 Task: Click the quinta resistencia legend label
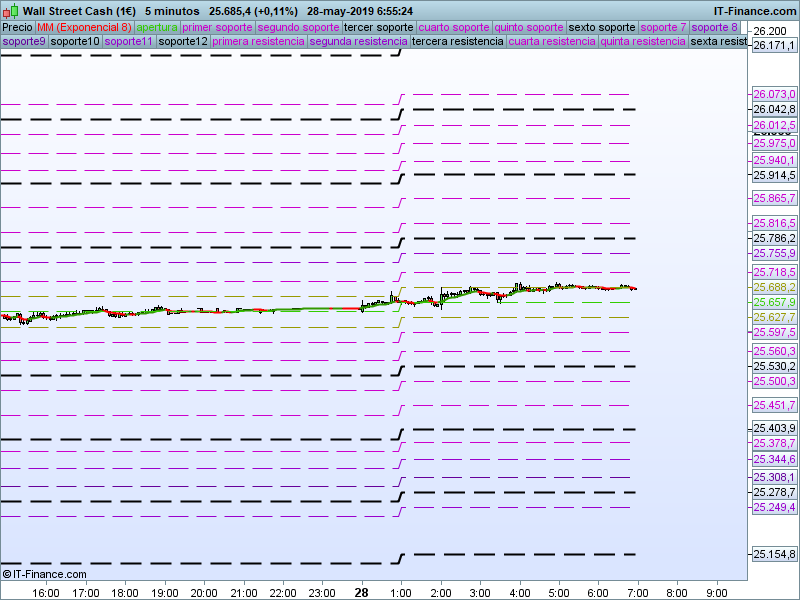(646, 42)
